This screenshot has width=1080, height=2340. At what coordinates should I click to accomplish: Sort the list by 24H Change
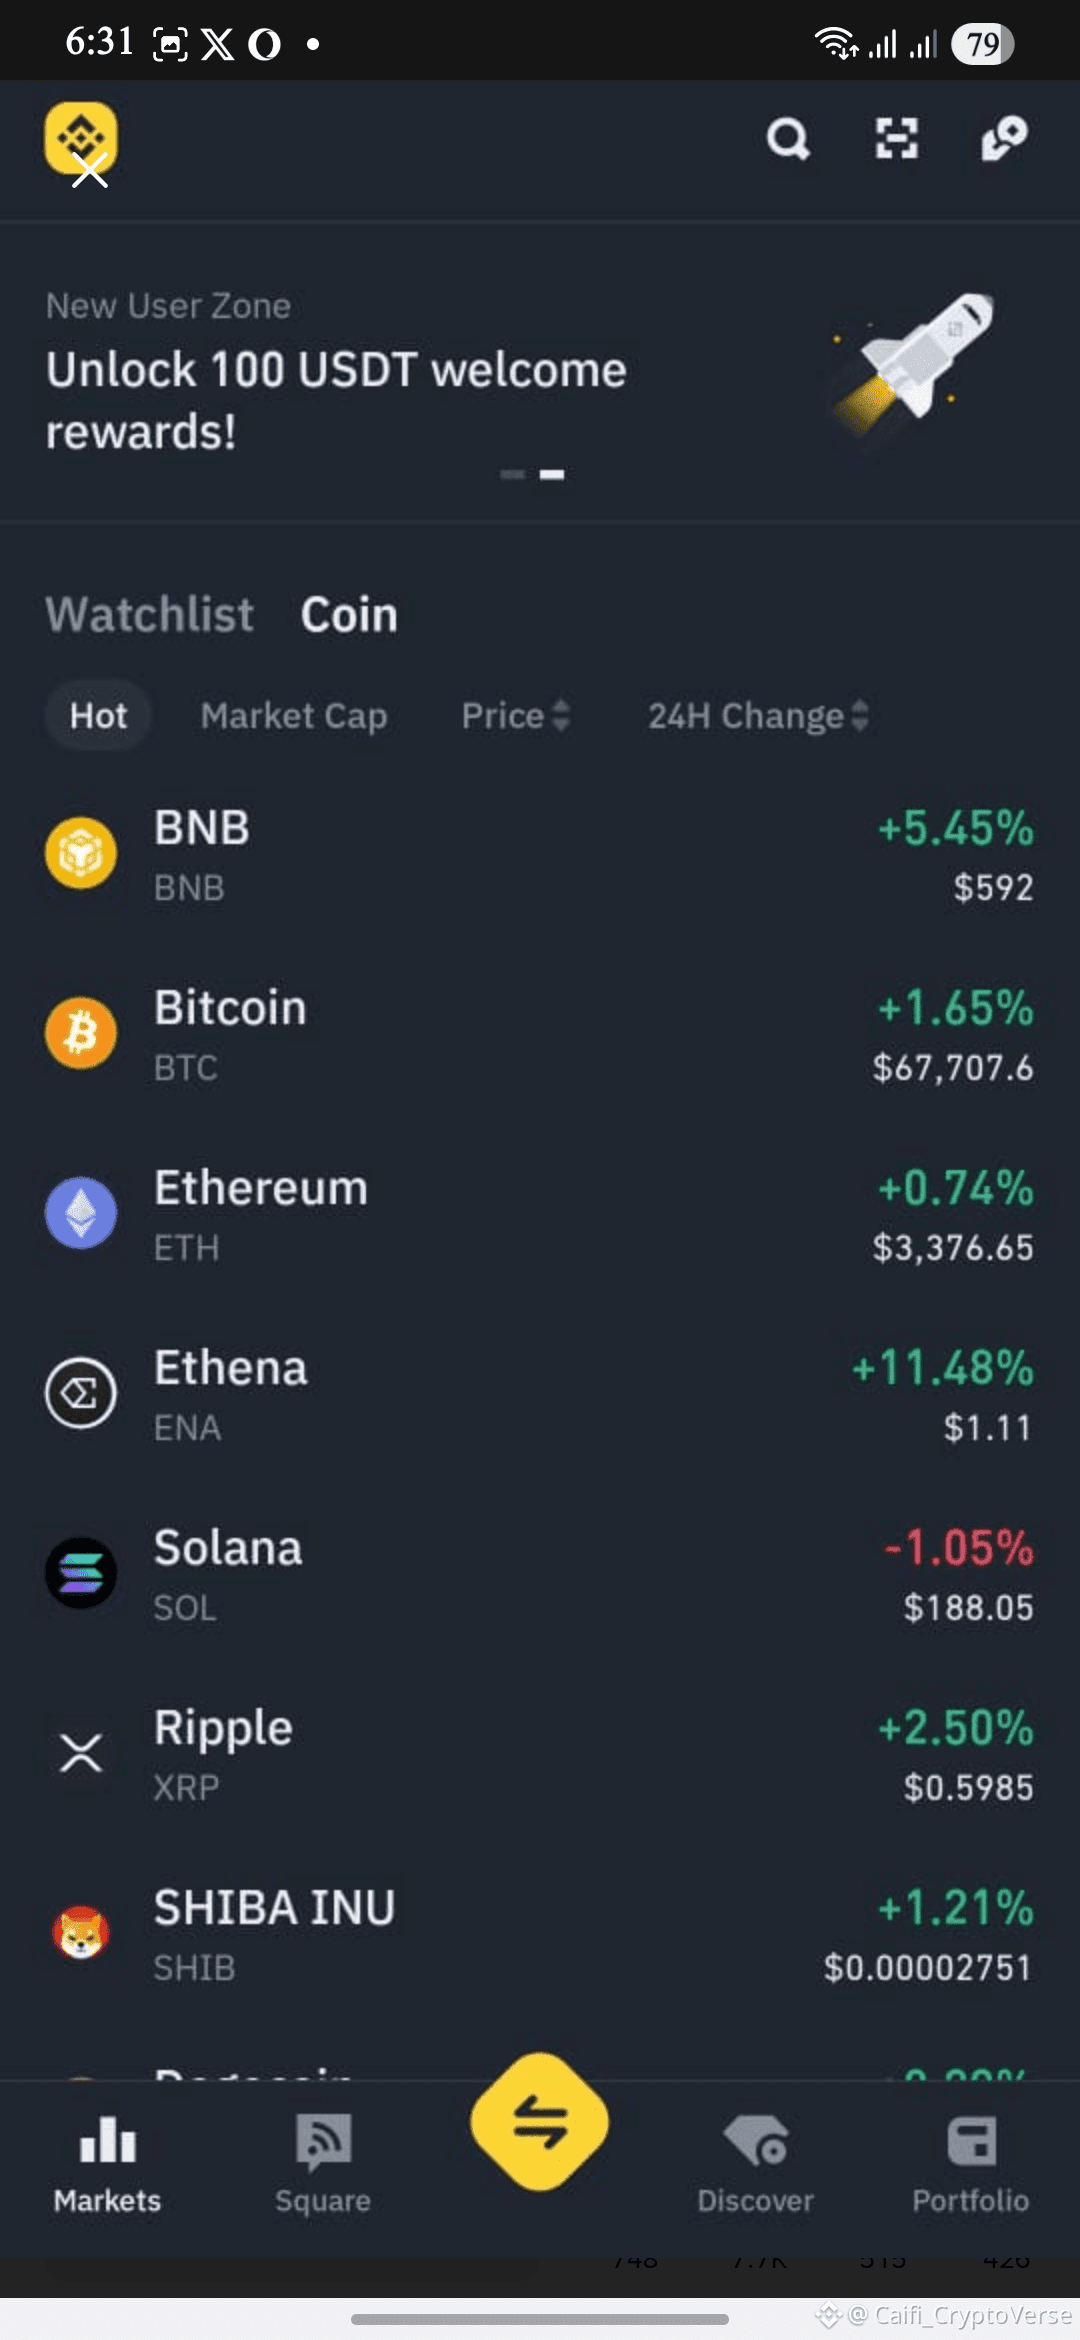click(758, 716)
